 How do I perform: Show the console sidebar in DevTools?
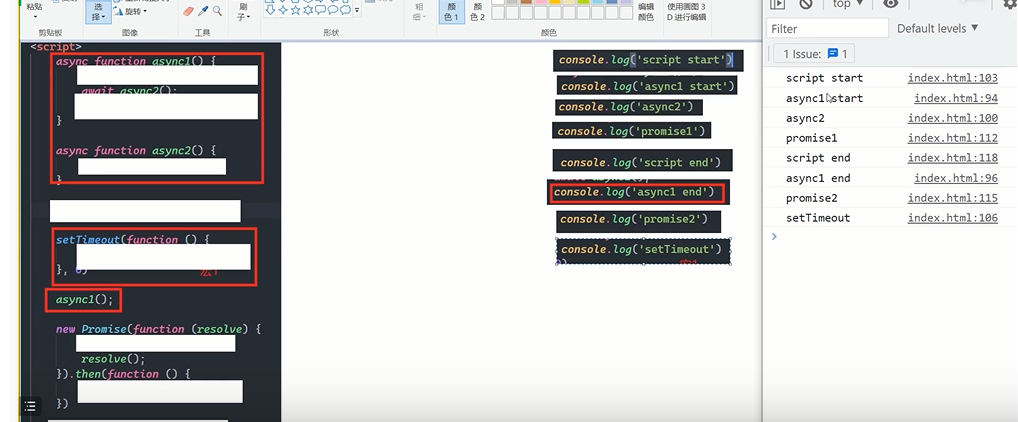point(777,4)
